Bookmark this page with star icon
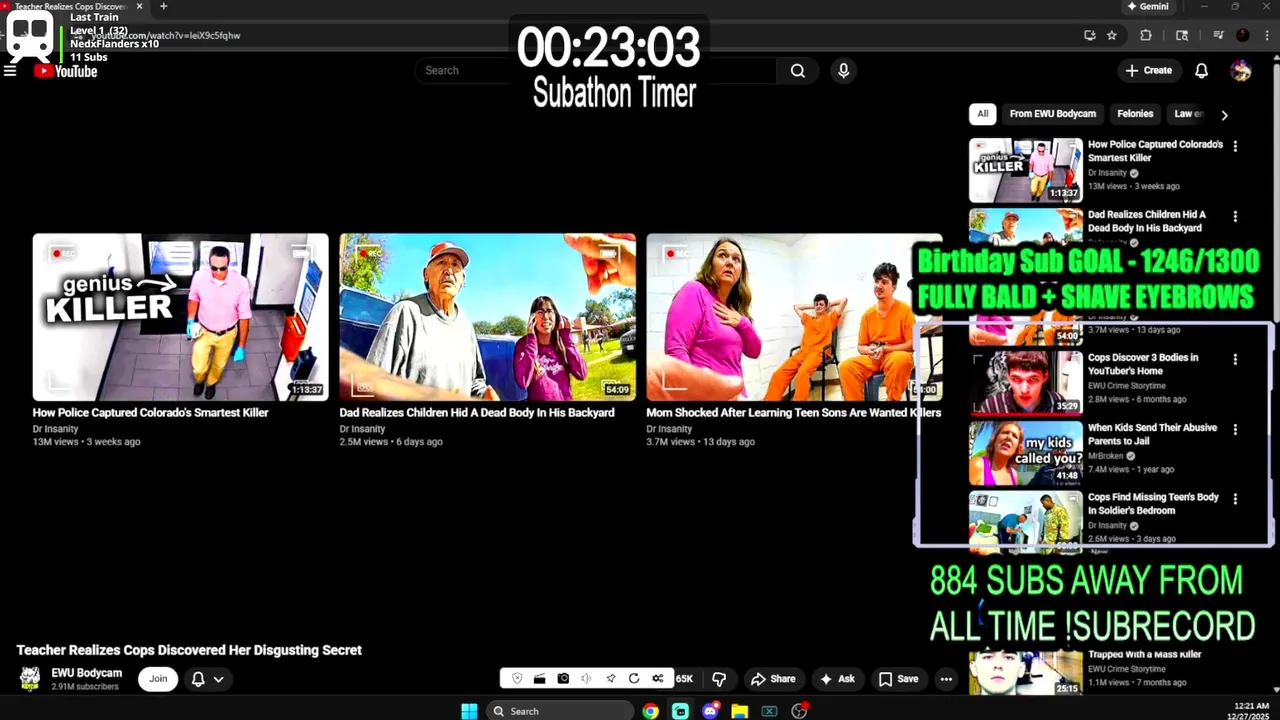The height and width of the screenshot is (720, 1280). 1111,35
